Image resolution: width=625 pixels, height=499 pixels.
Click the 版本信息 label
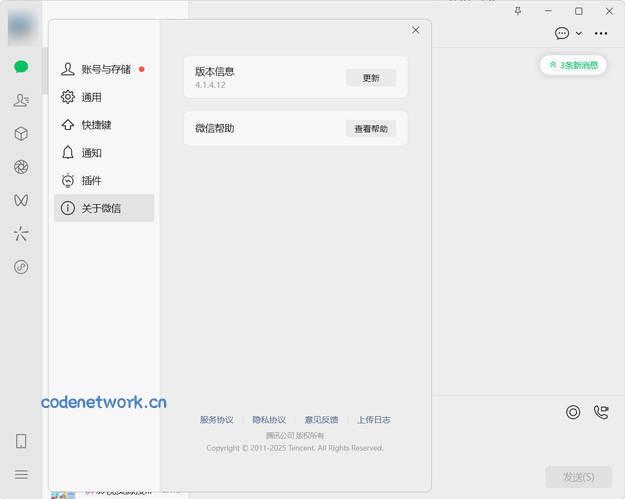(214, 71)
